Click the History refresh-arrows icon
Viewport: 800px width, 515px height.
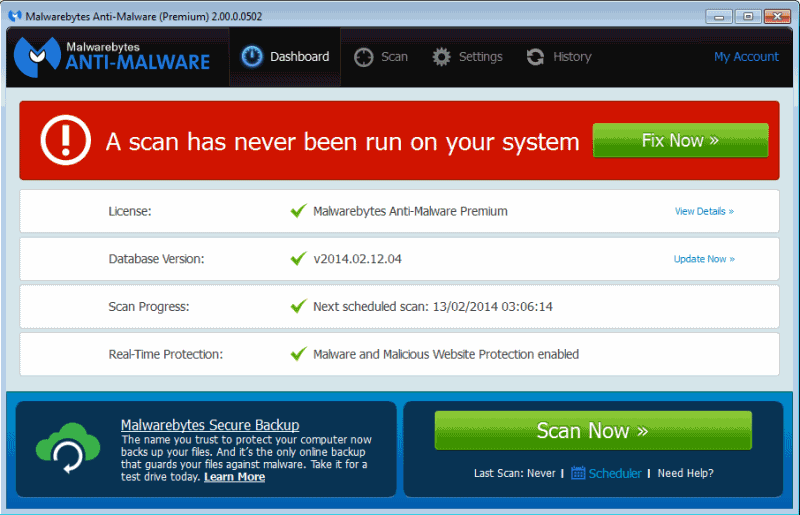pos(535,57)
